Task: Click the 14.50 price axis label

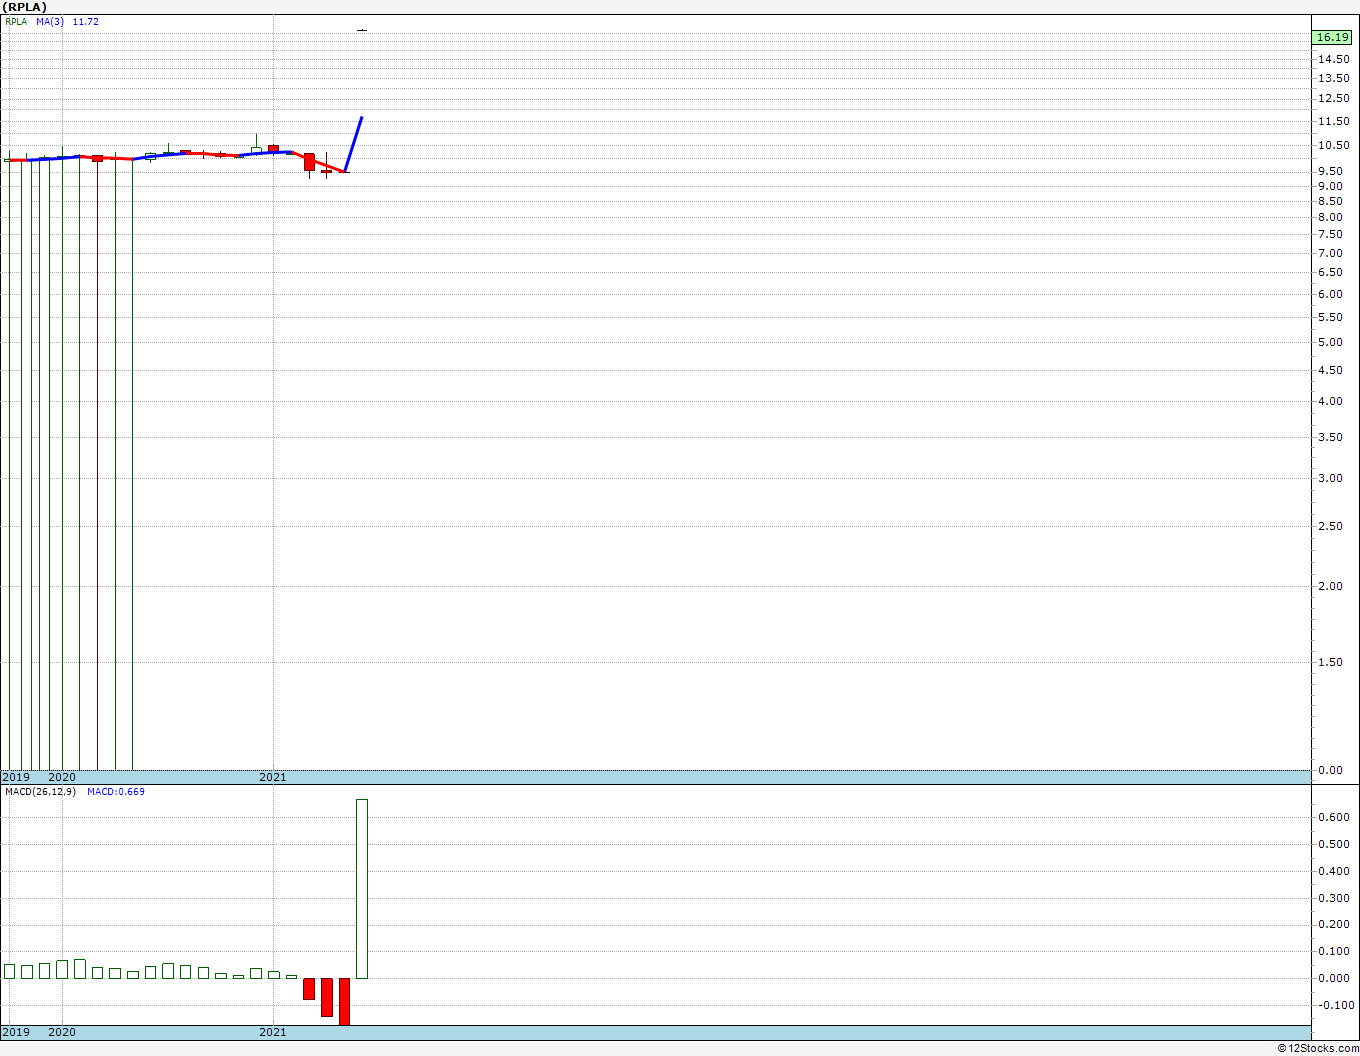Action: 1333,59
